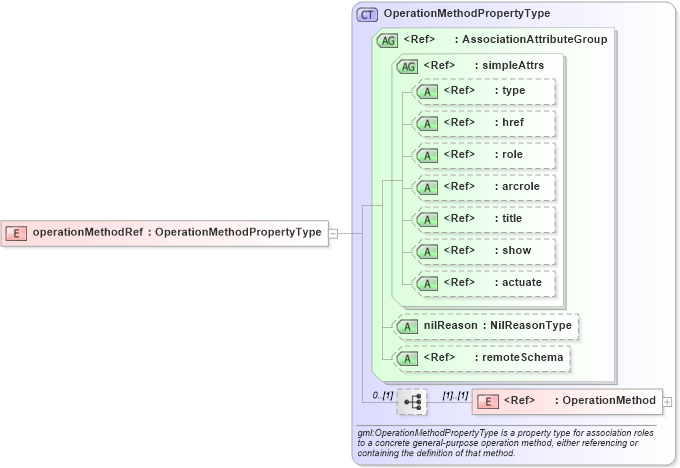Viewport: 680px width, 468px height.
Task: Click the A icon of show attribute
Action: (x=427, y=252)
